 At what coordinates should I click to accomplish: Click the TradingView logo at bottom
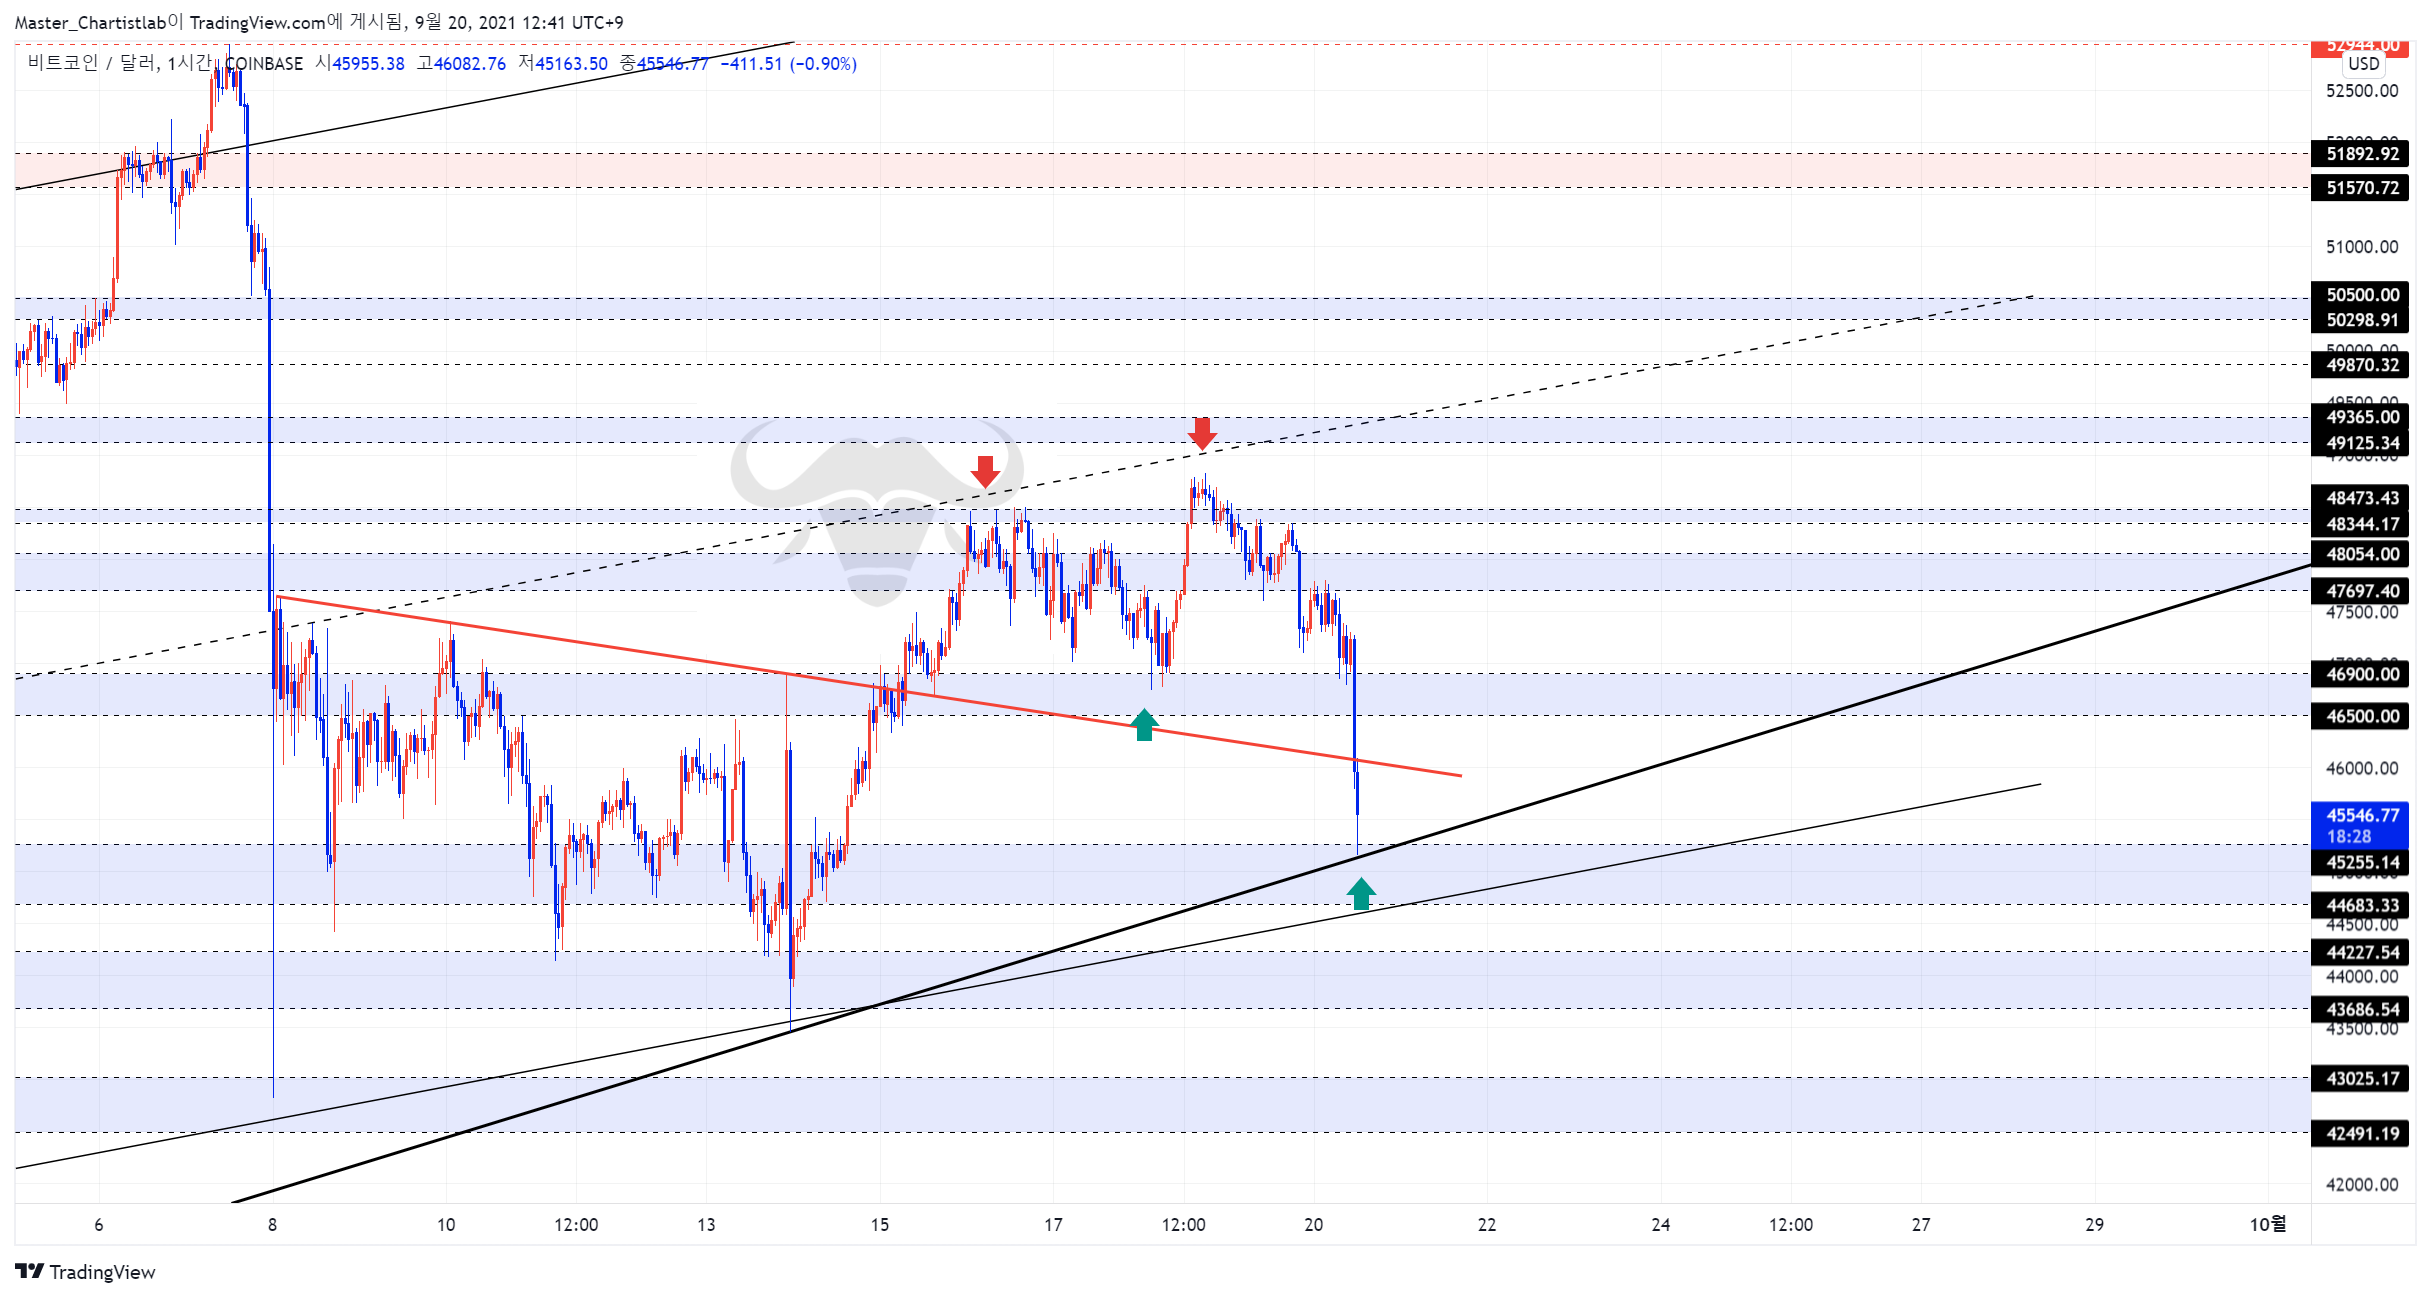(86, 1271)
